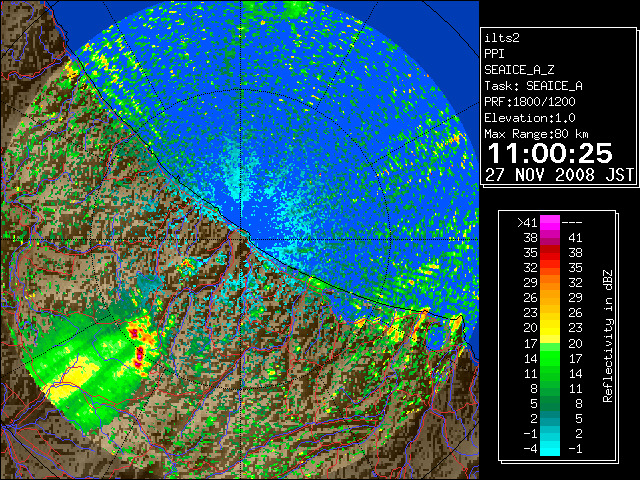The height and width of the screenshot is (480, 640).
Task: Click the 'Max Range:80 km' line
Action: (x=536, y=134)
